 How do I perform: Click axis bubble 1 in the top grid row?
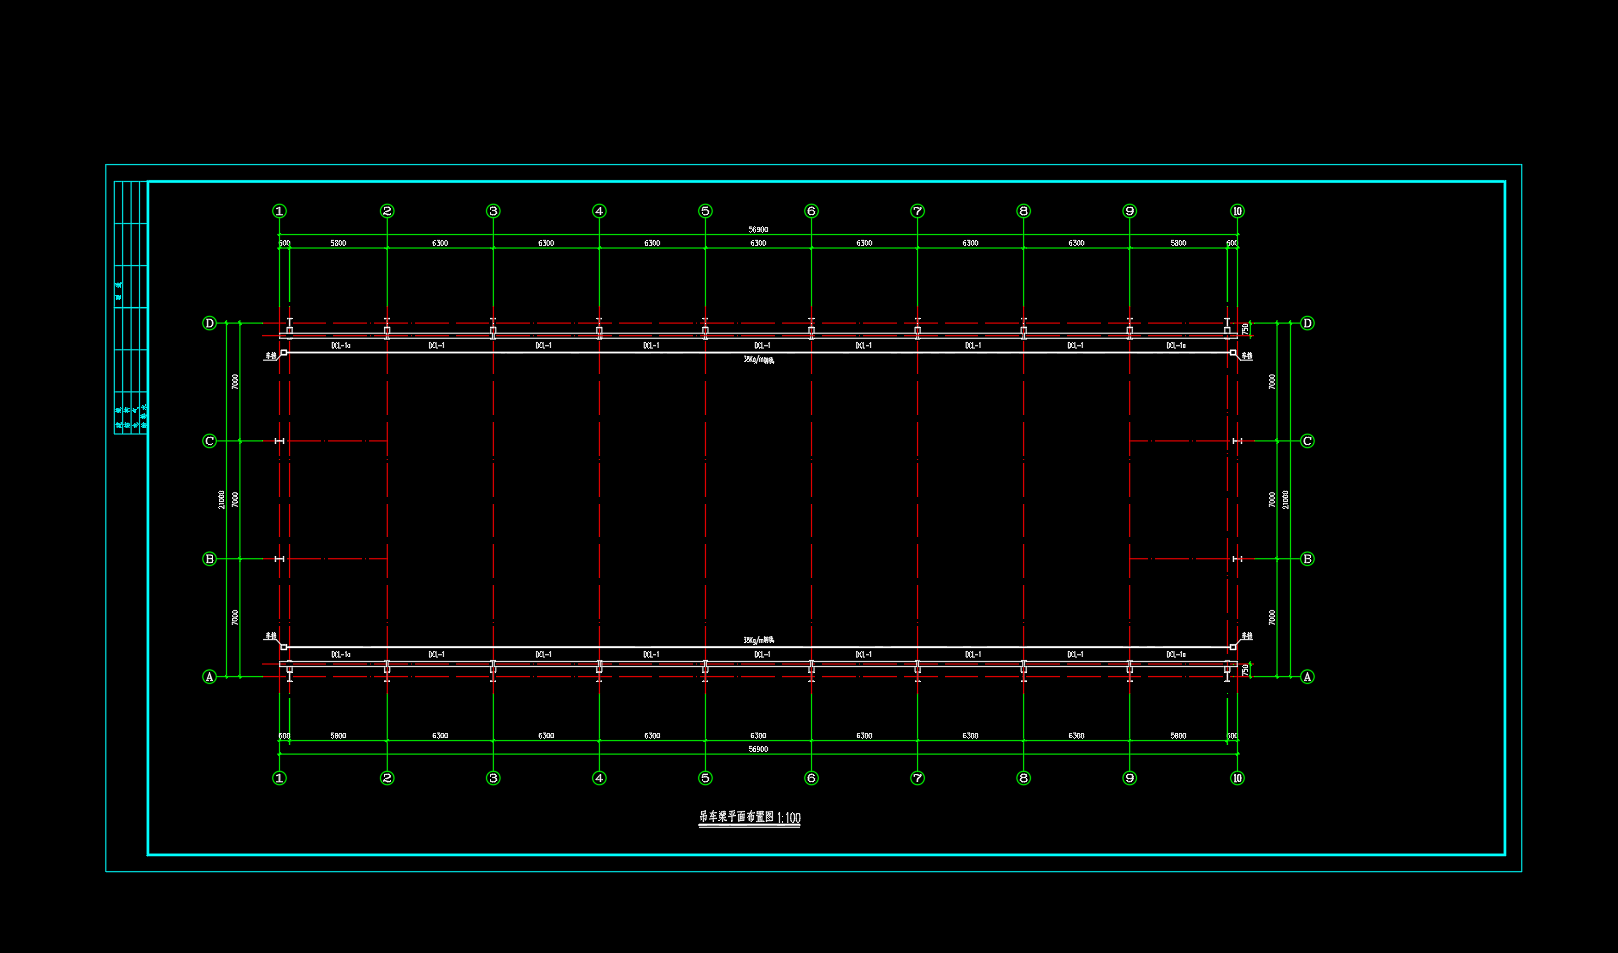(x=279, y=211)
